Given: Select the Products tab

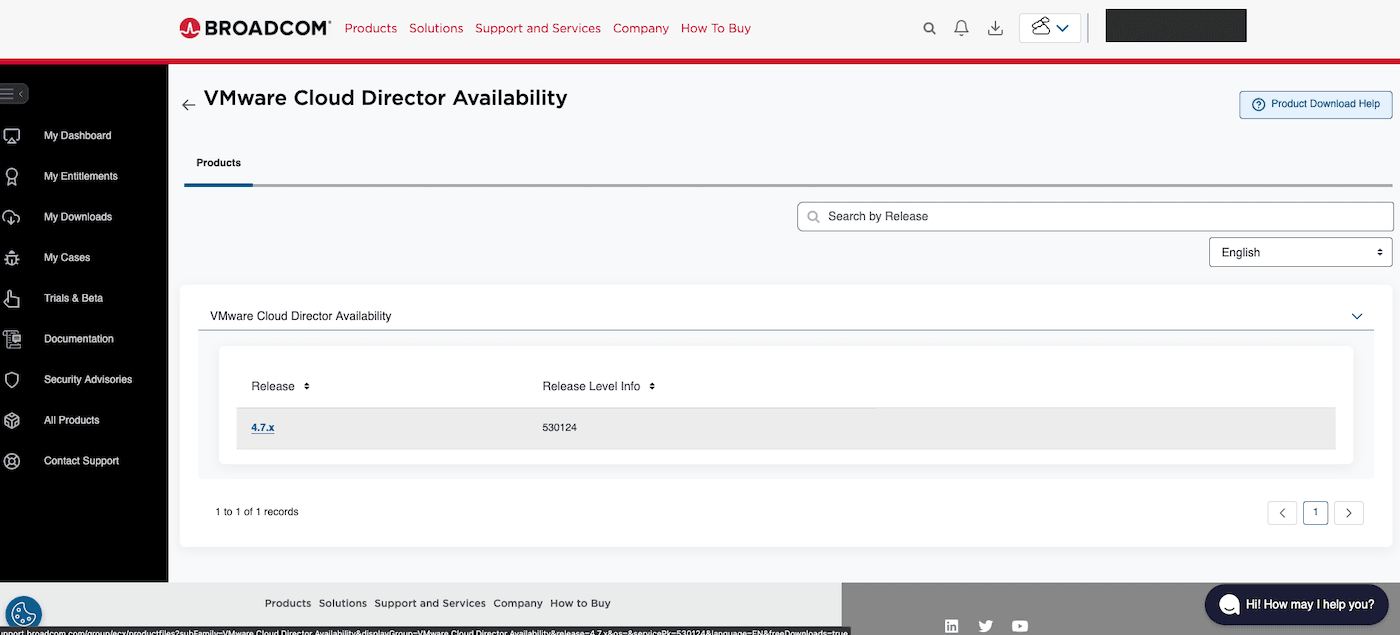Looking at the screenshot, I should coord(219,163).
